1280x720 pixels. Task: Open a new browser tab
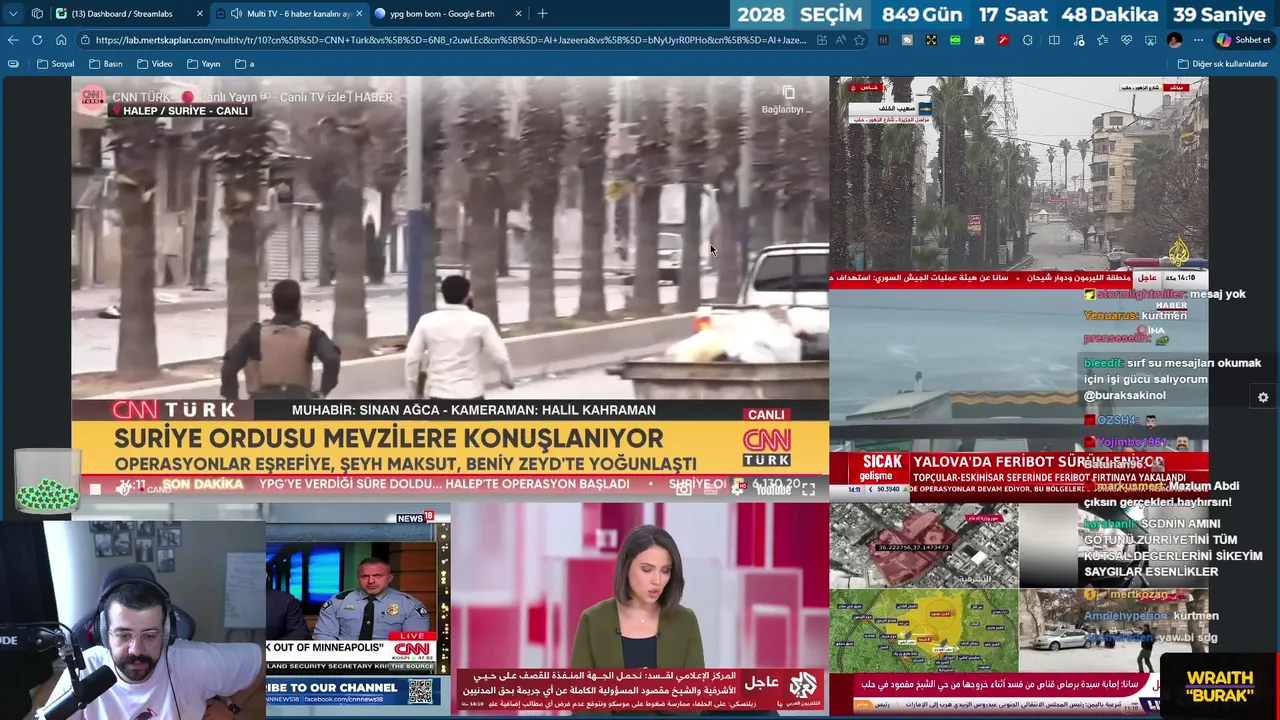(x=543, y=14)
